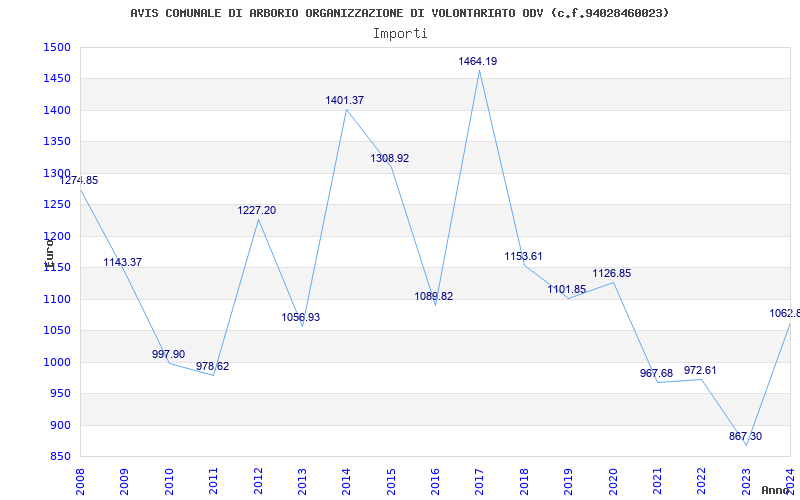Click data label 1227.20
The height and width of the screenshot is (500, 800).
pos(257,210)
